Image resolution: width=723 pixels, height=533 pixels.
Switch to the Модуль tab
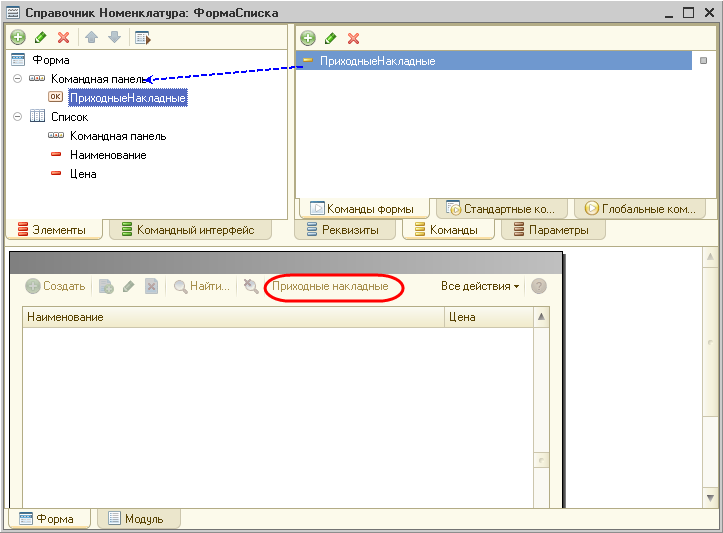coord(138,519)
